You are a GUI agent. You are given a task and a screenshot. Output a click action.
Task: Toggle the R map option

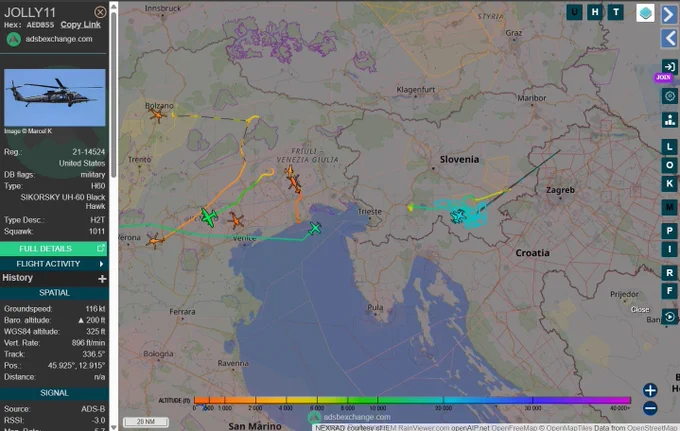click(670, 273)
